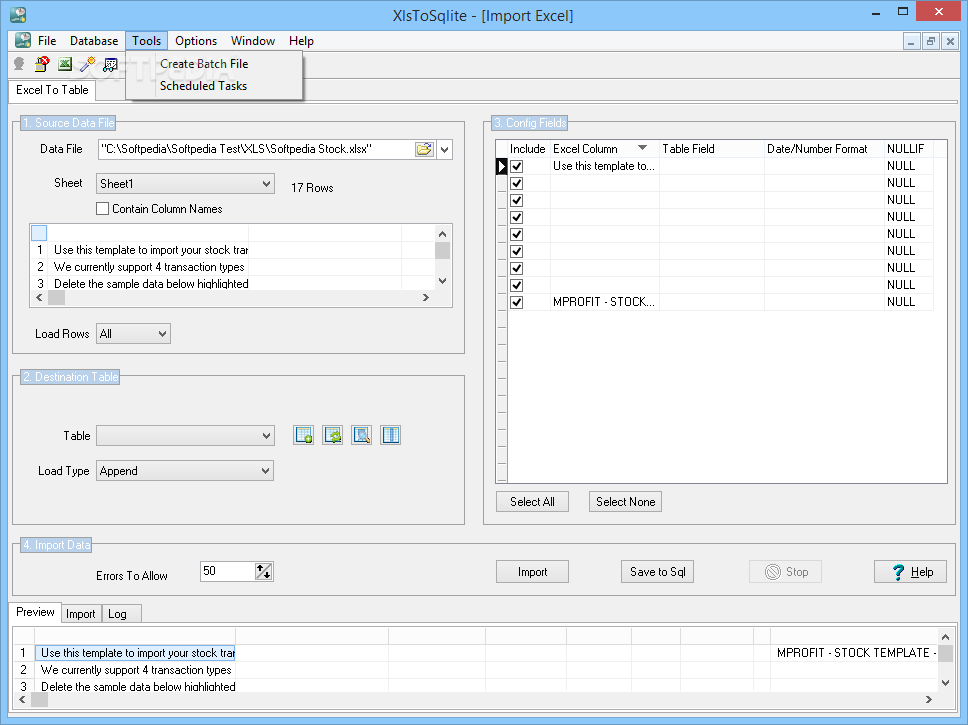Image resolution: width=968 pixels, height=725 pixels.
Task: Click the Save to Sql button
Action: tap(657, 572)
